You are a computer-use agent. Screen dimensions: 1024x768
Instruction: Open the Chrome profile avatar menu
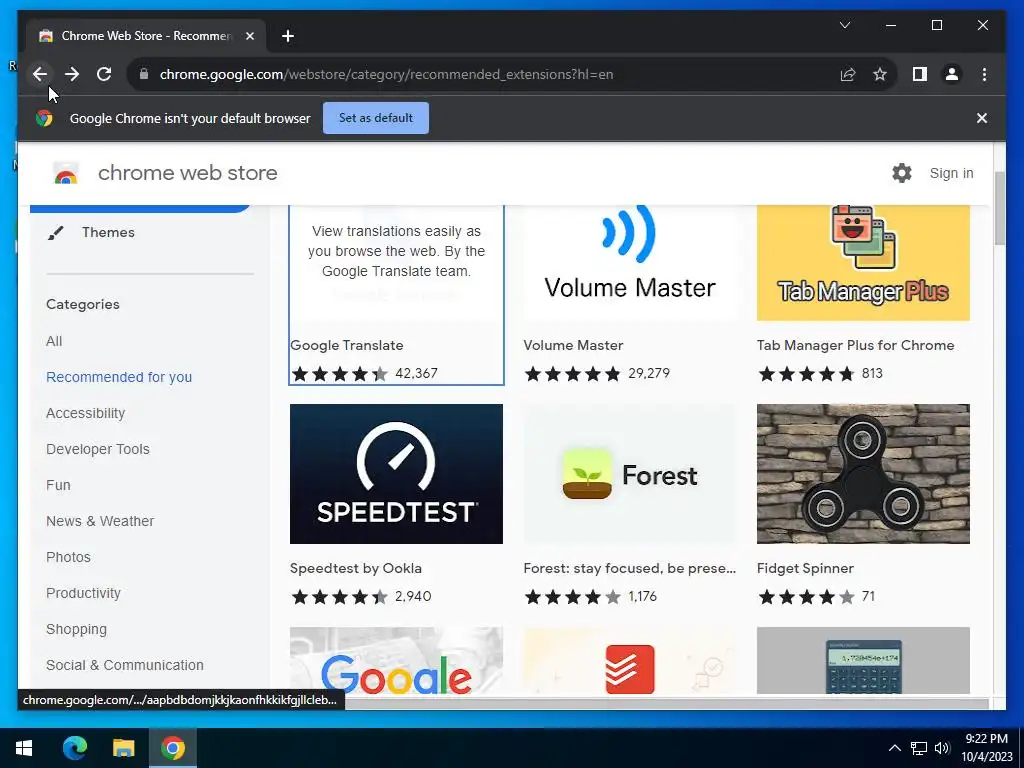pyautogui.click(x=952, y=74)
